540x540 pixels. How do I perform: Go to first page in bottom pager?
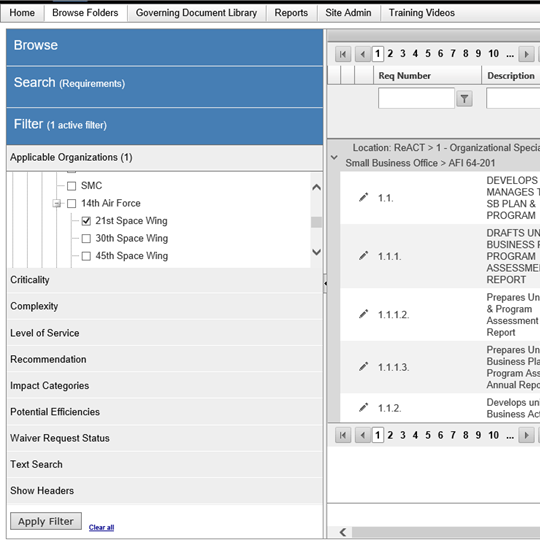click(343, 435)
